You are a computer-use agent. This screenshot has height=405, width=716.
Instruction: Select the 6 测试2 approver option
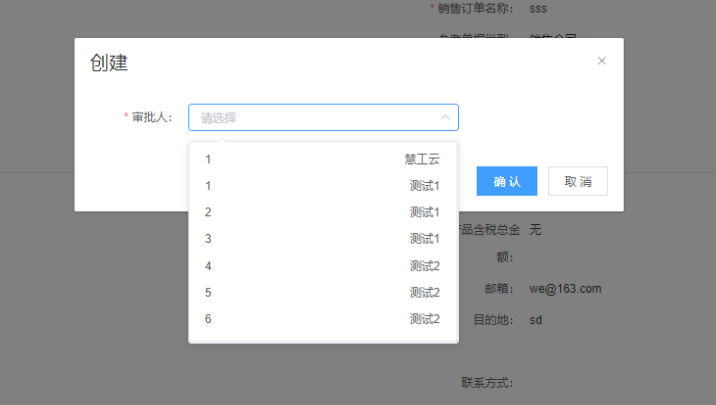(x=323, y=319)
